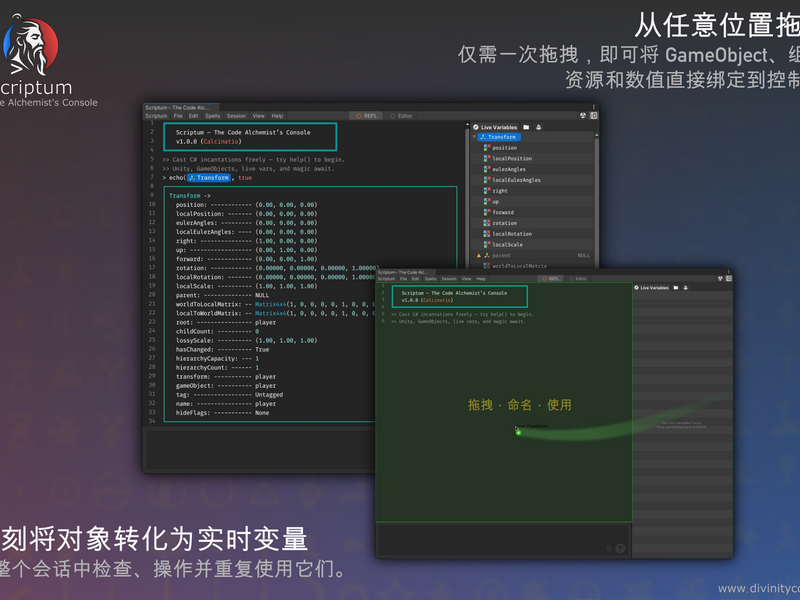Open the bell notifications tab in back window
This screenshot has width=800, height=600.
click(538, 127)
